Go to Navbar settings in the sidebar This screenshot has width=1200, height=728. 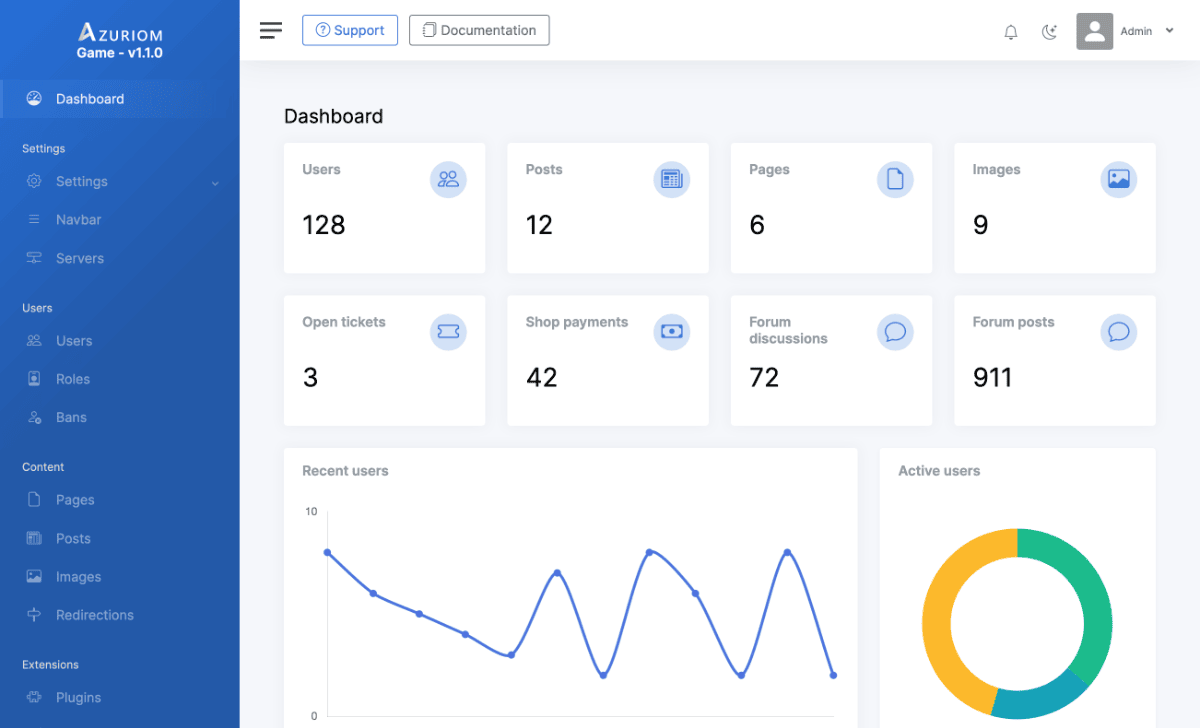78,220
